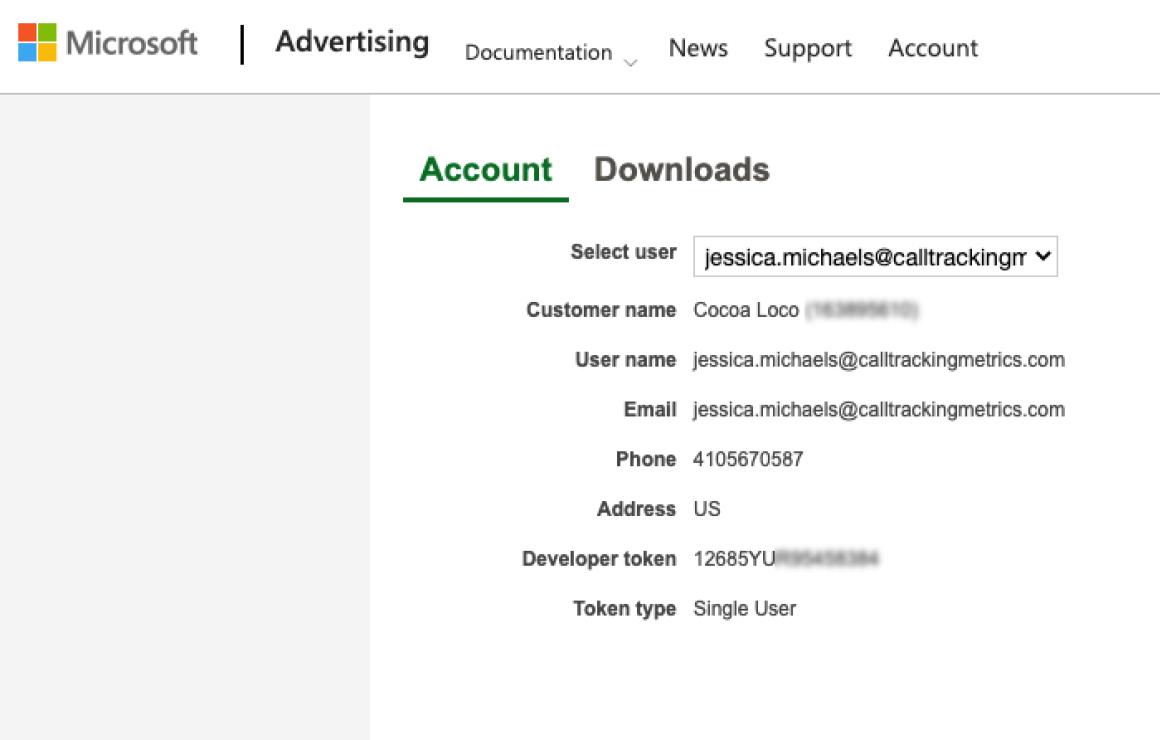
Task: Click the Microsoft four-color logo
Action: click(x=37, y=42)
